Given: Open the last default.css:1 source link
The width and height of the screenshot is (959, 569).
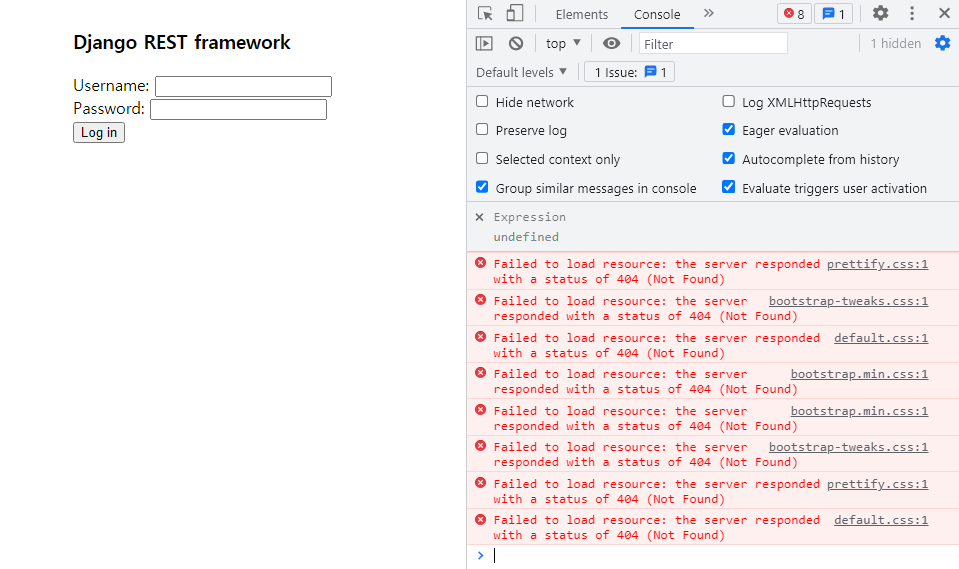Looking at the screenshot, I should [881, 520].
